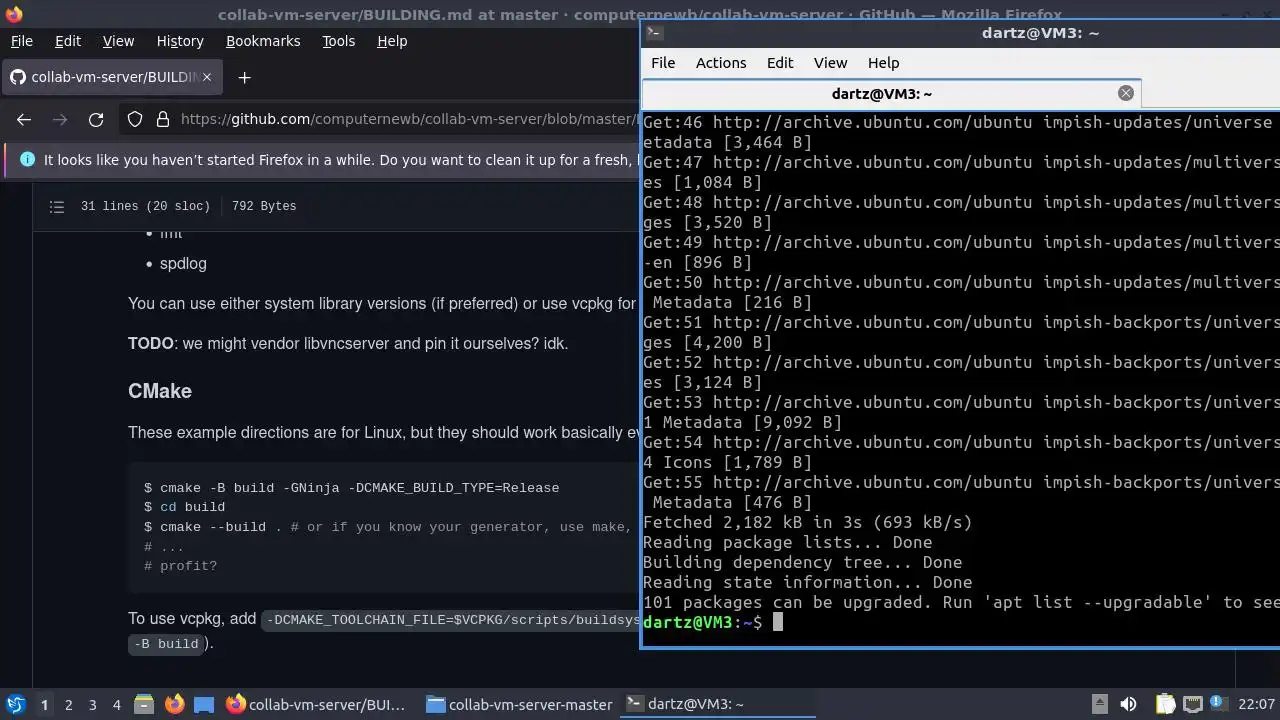Click '101 packages can be upgraded' line
Screen dimensions: 1280x720
(961, 602)
